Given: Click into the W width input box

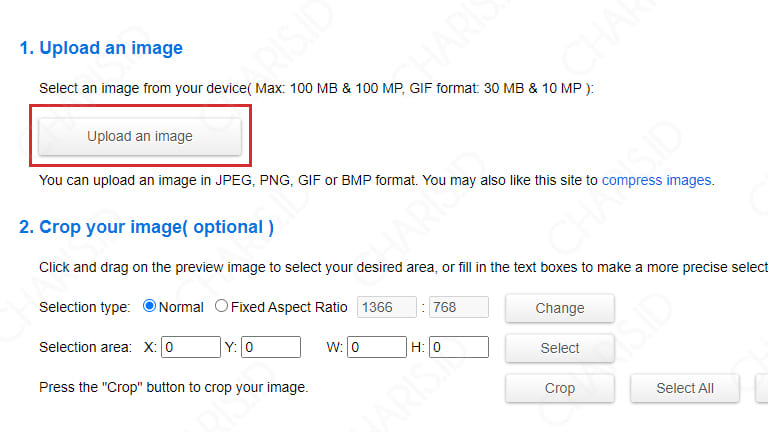Looking at the screenshot, I should (377, 347).
